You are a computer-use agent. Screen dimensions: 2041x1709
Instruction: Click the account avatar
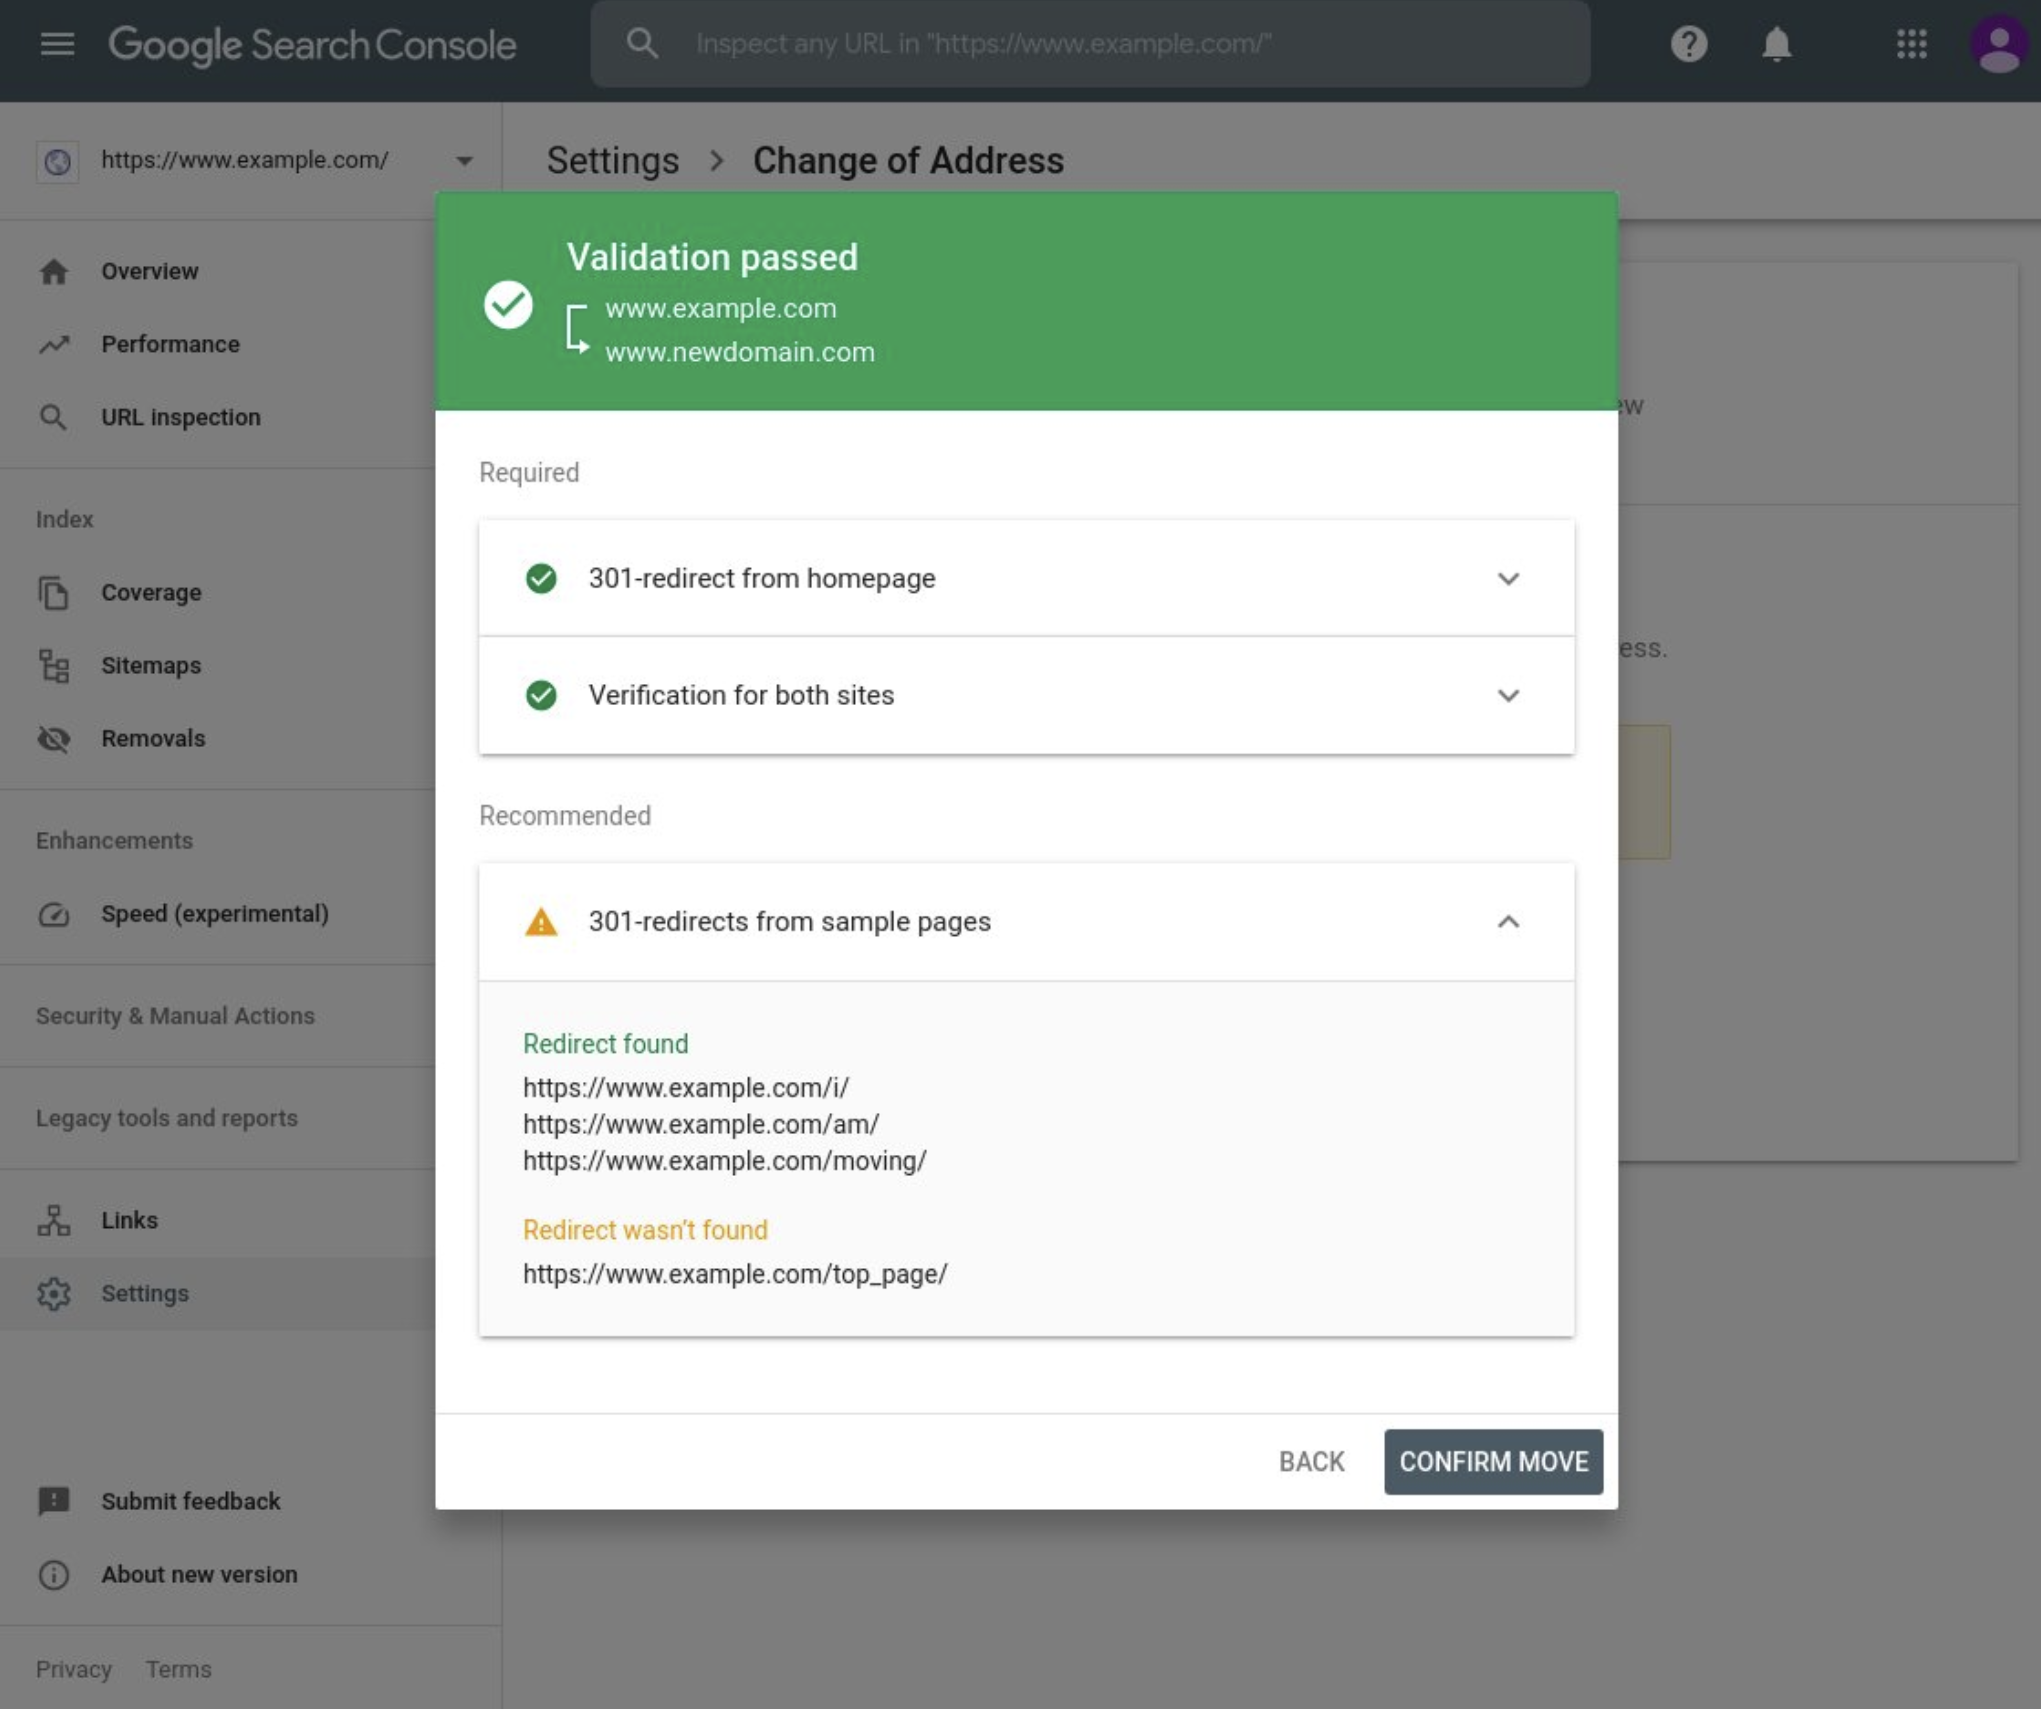coord(1999,44)
